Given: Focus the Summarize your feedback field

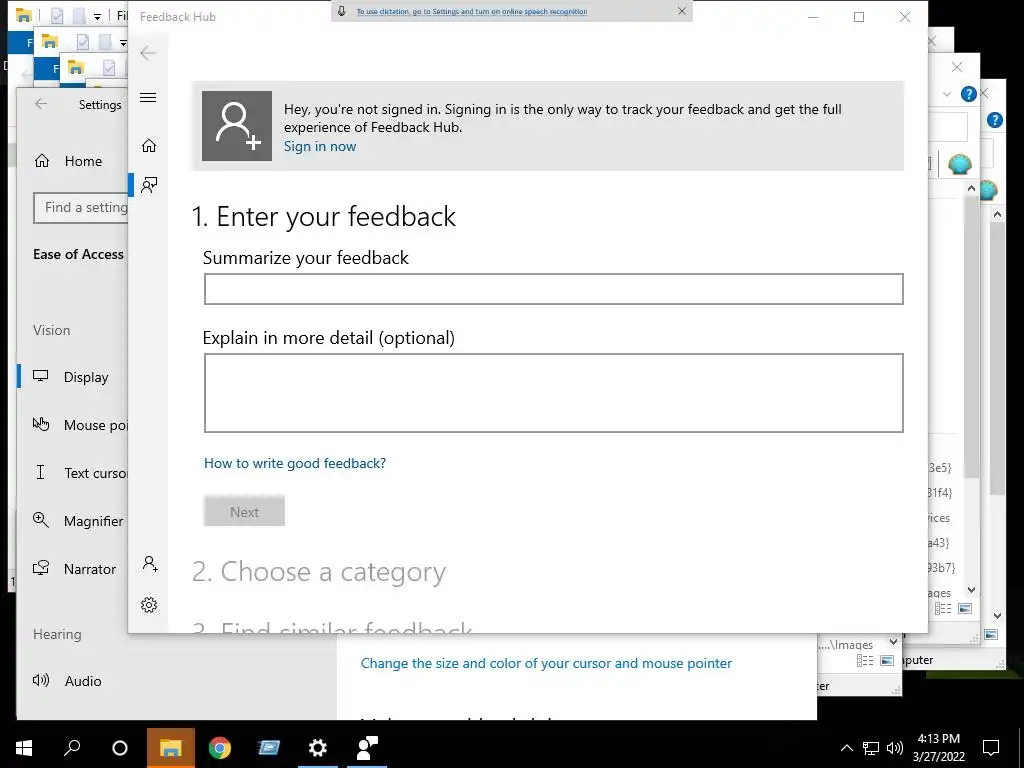Looking at the screenshot, I should click(554, 289).
